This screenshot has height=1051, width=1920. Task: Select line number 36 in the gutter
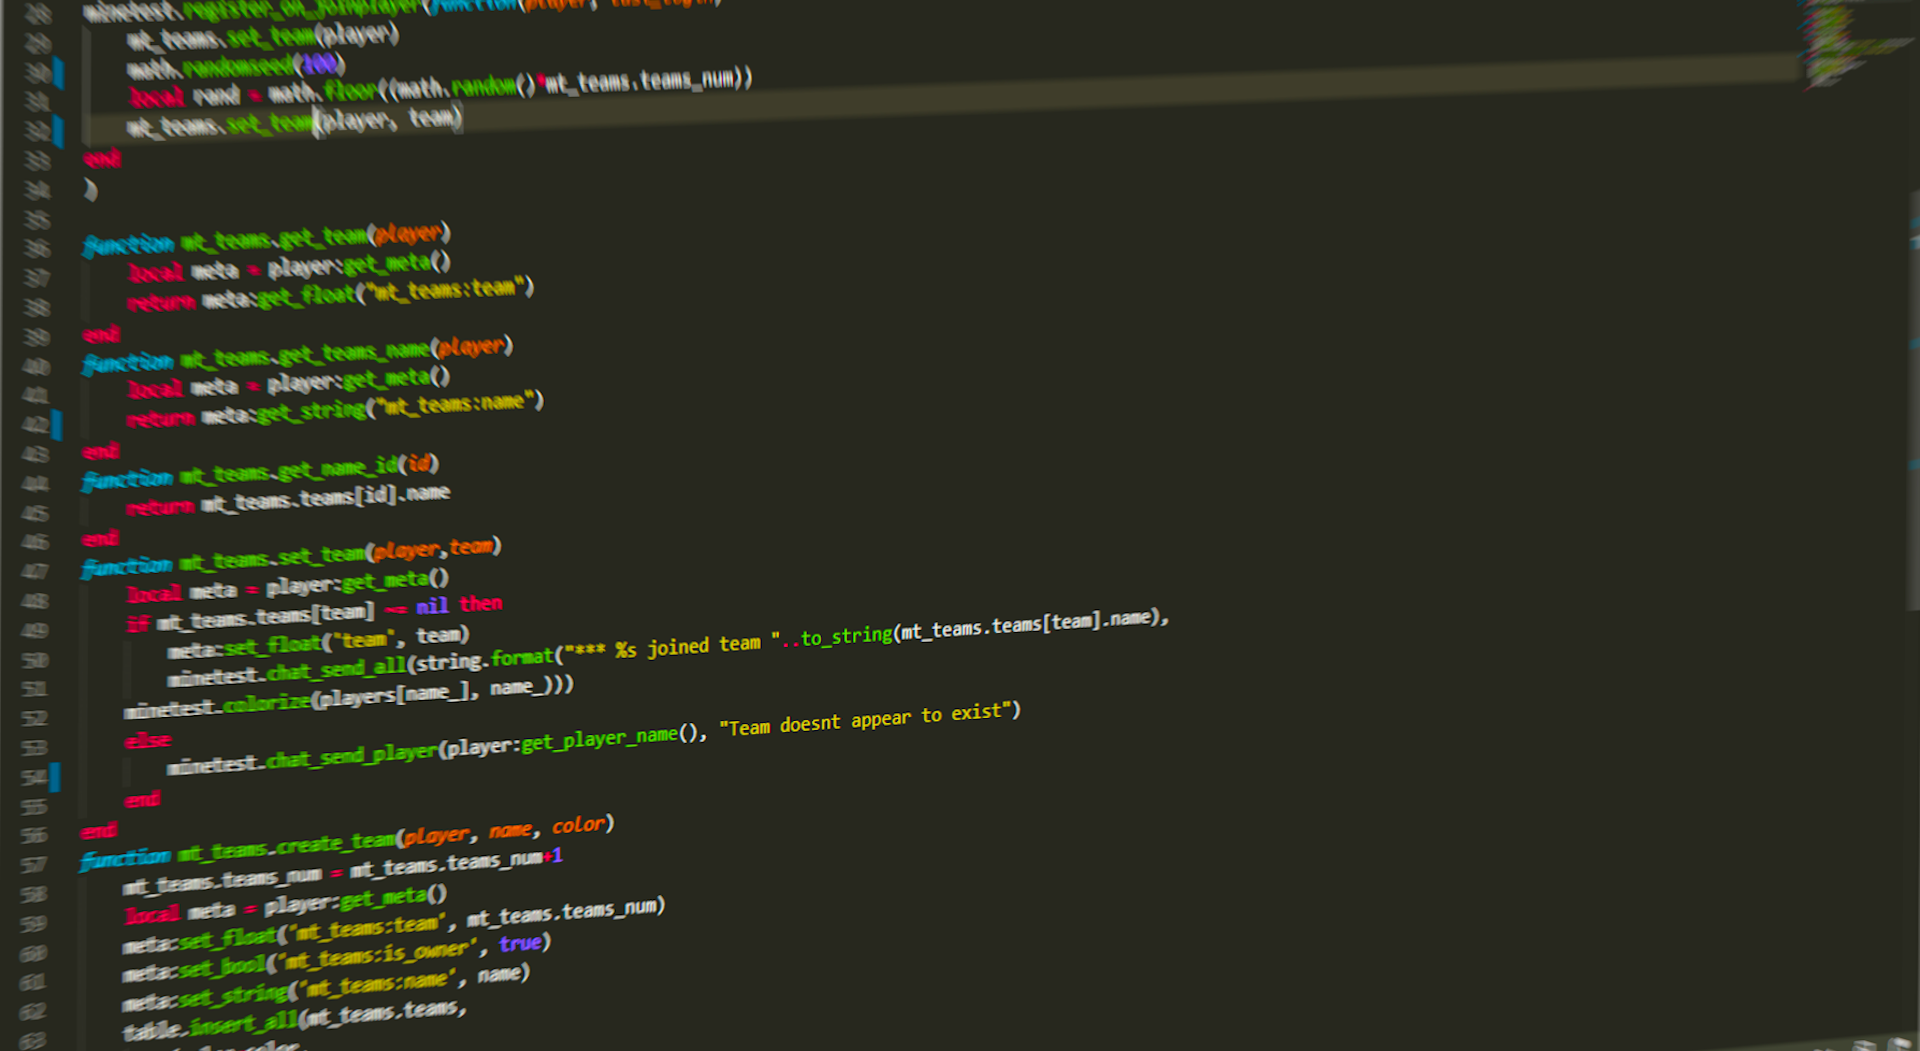coord(37,249)
